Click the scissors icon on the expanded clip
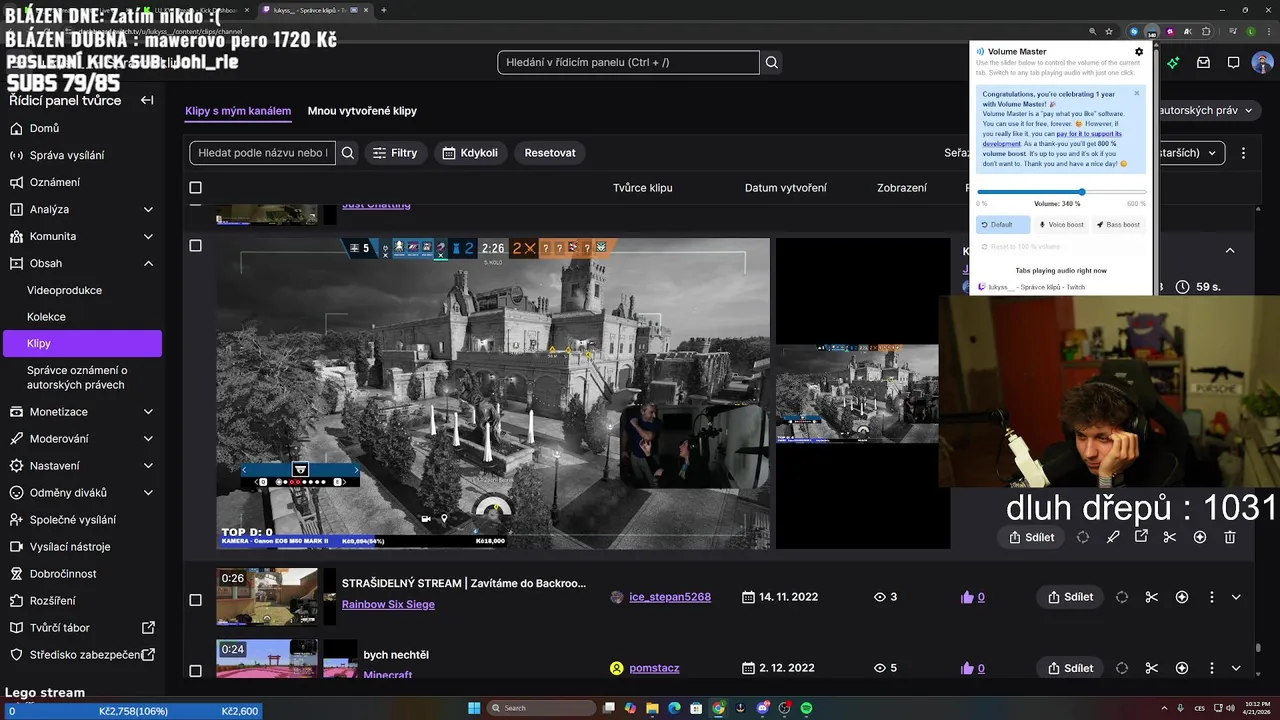Screen dimensions: 1280x720 [x=1170, y=537]
